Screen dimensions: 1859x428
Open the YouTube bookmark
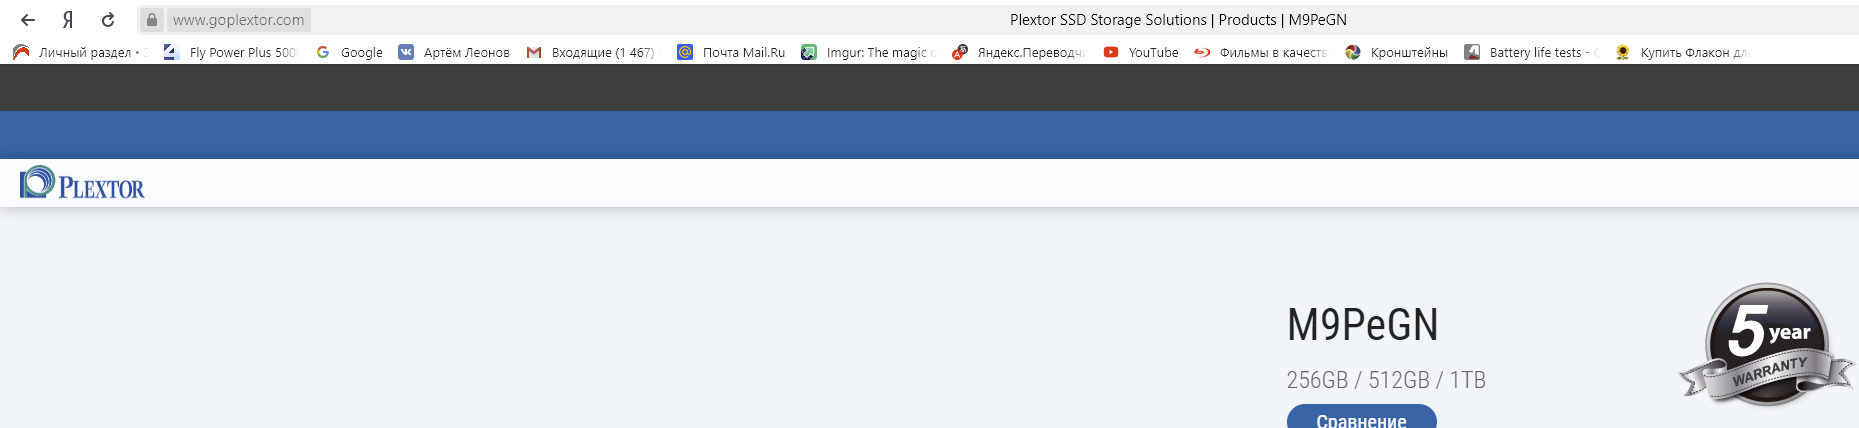pyautogui.click(x=1141, y=52)
